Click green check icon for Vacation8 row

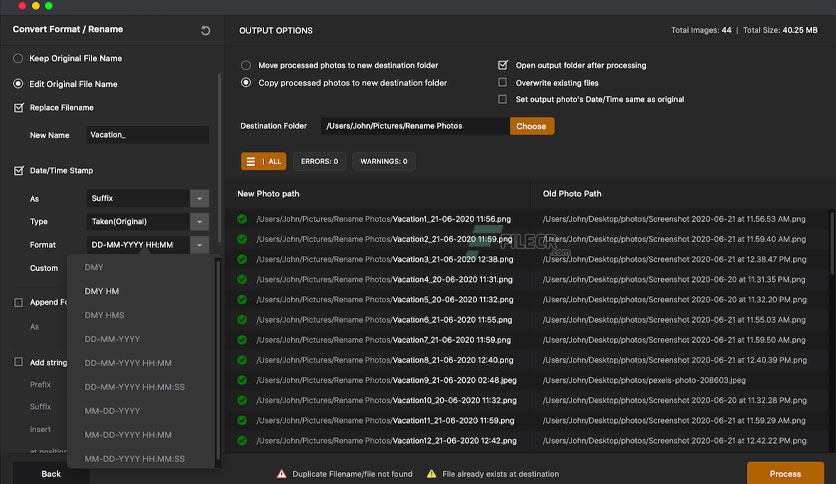coord(242,360)
